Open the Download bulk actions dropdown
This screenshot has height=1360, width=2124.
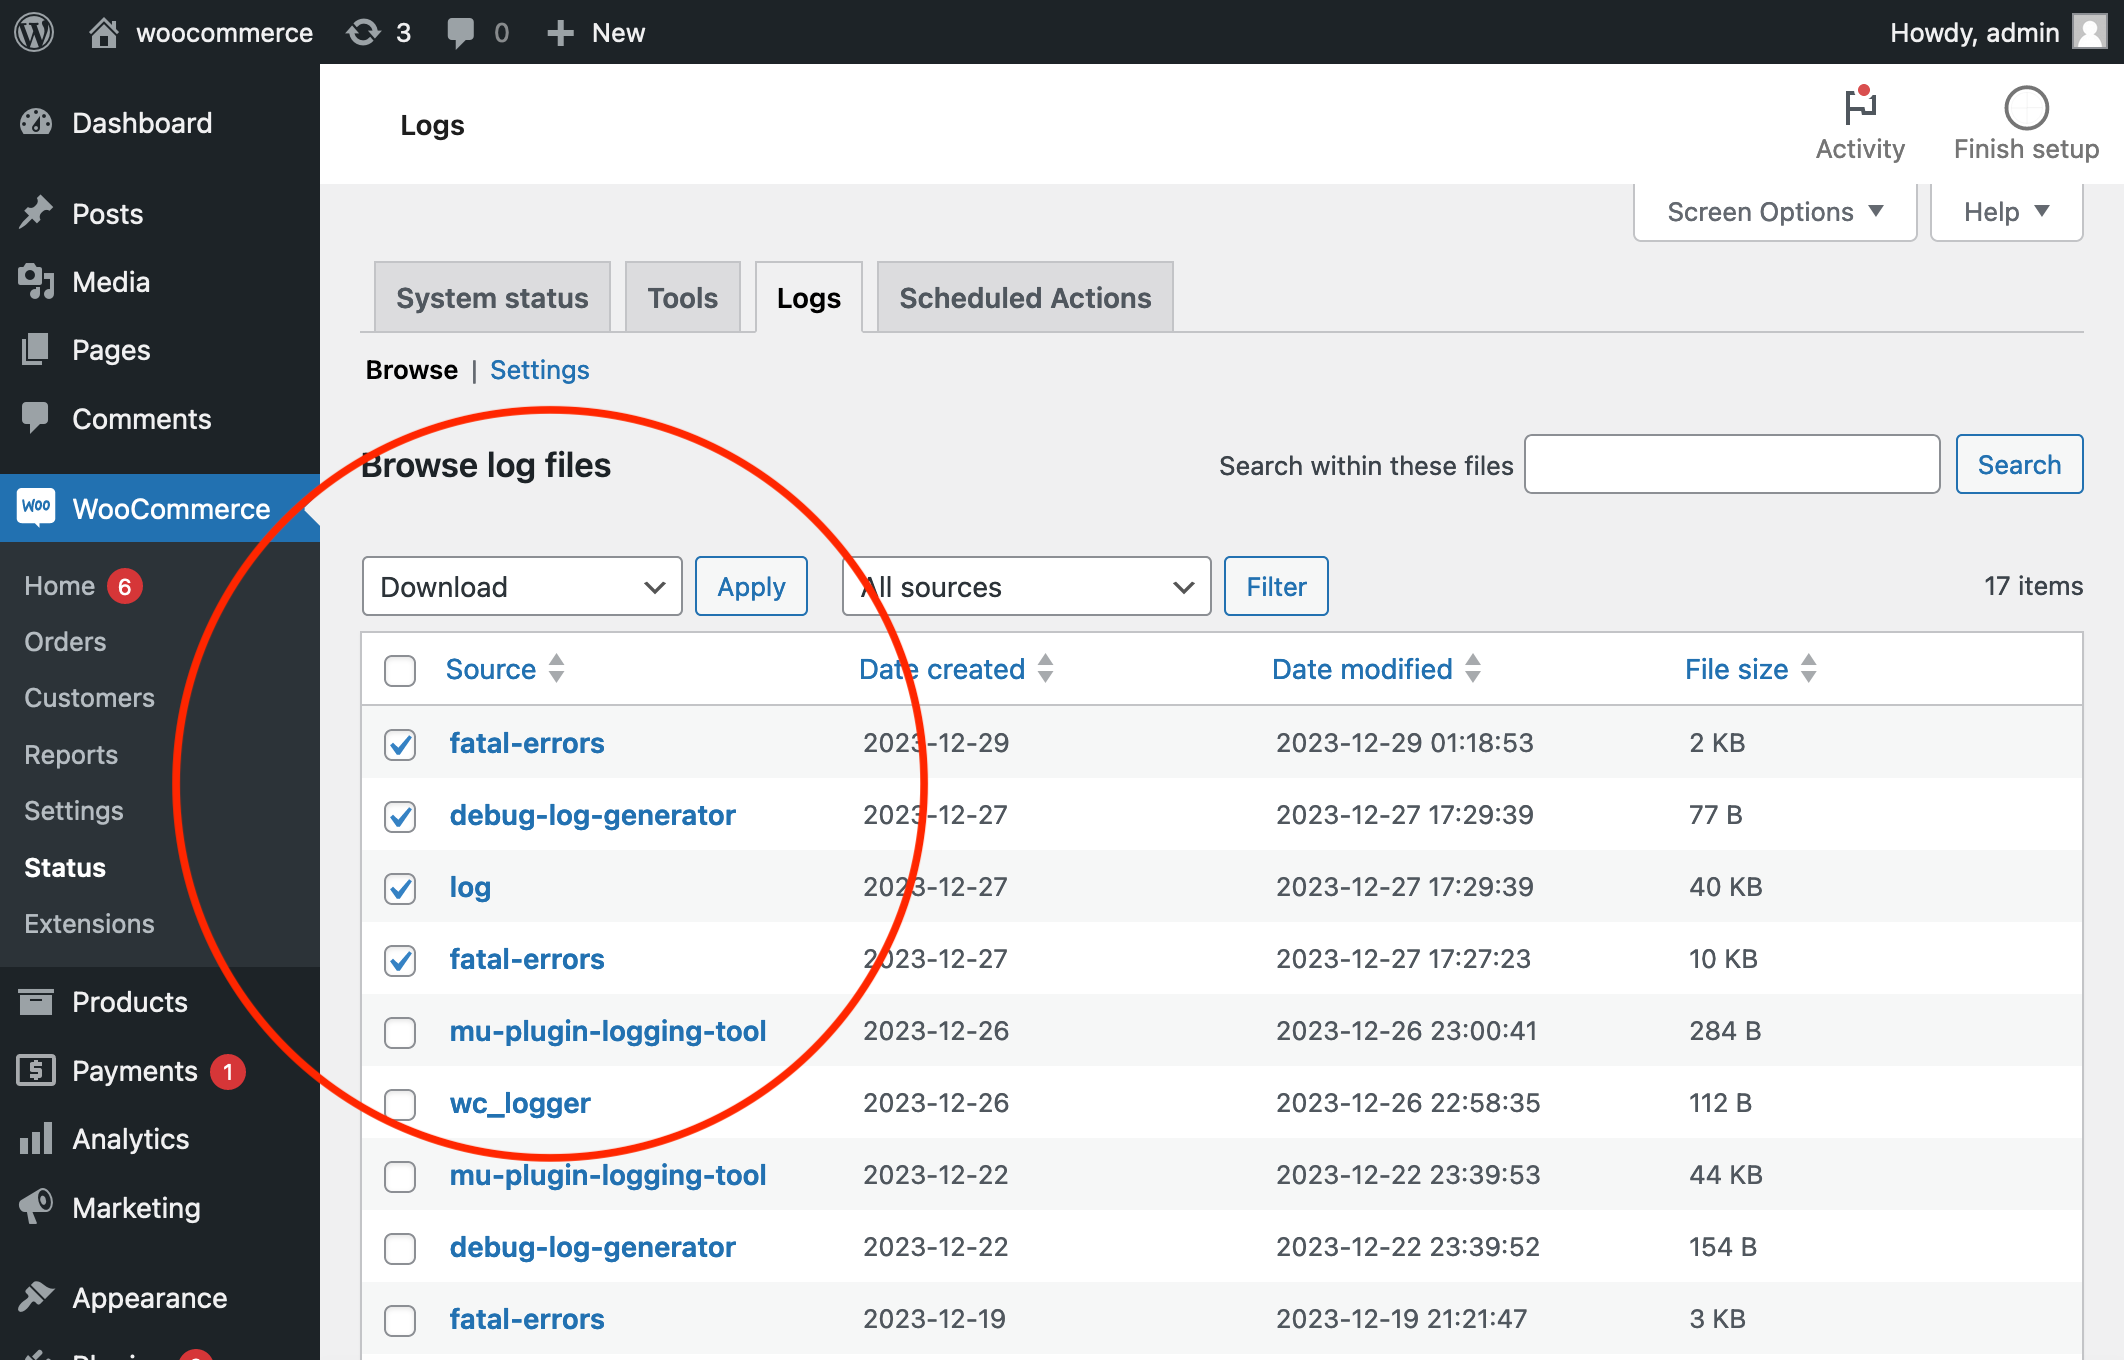(521, 586)
